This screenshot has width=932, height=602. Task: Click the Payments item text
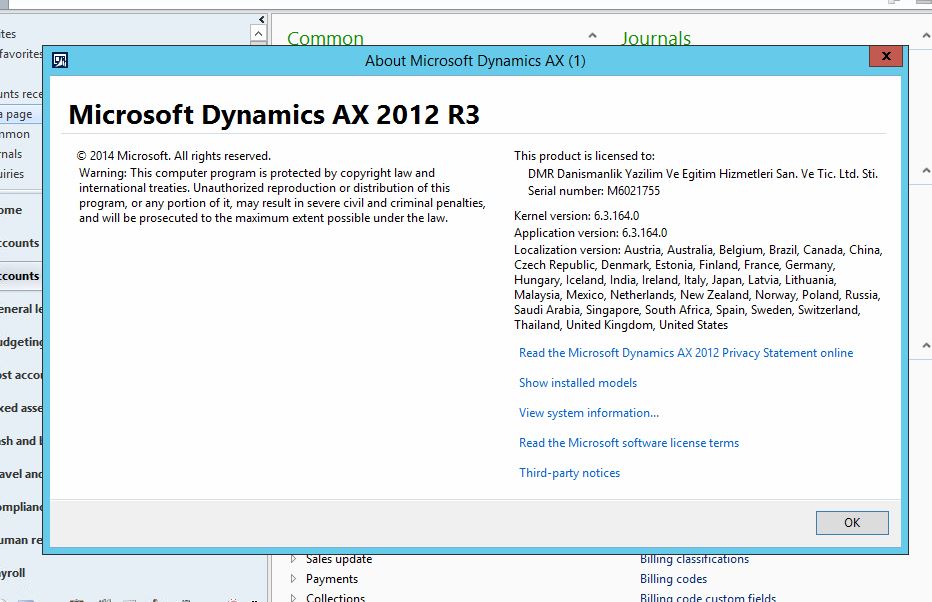tap(332, 579)
